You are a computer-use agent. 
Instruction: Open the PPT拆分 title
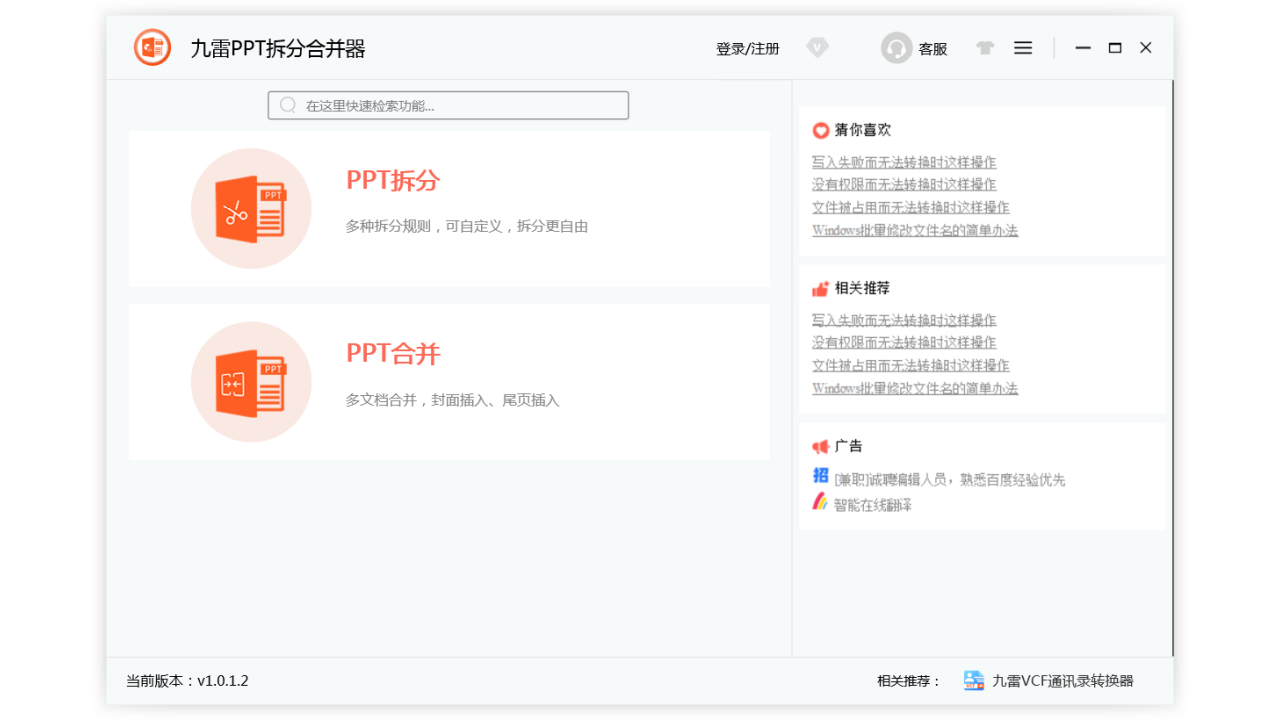click(393, 181)
